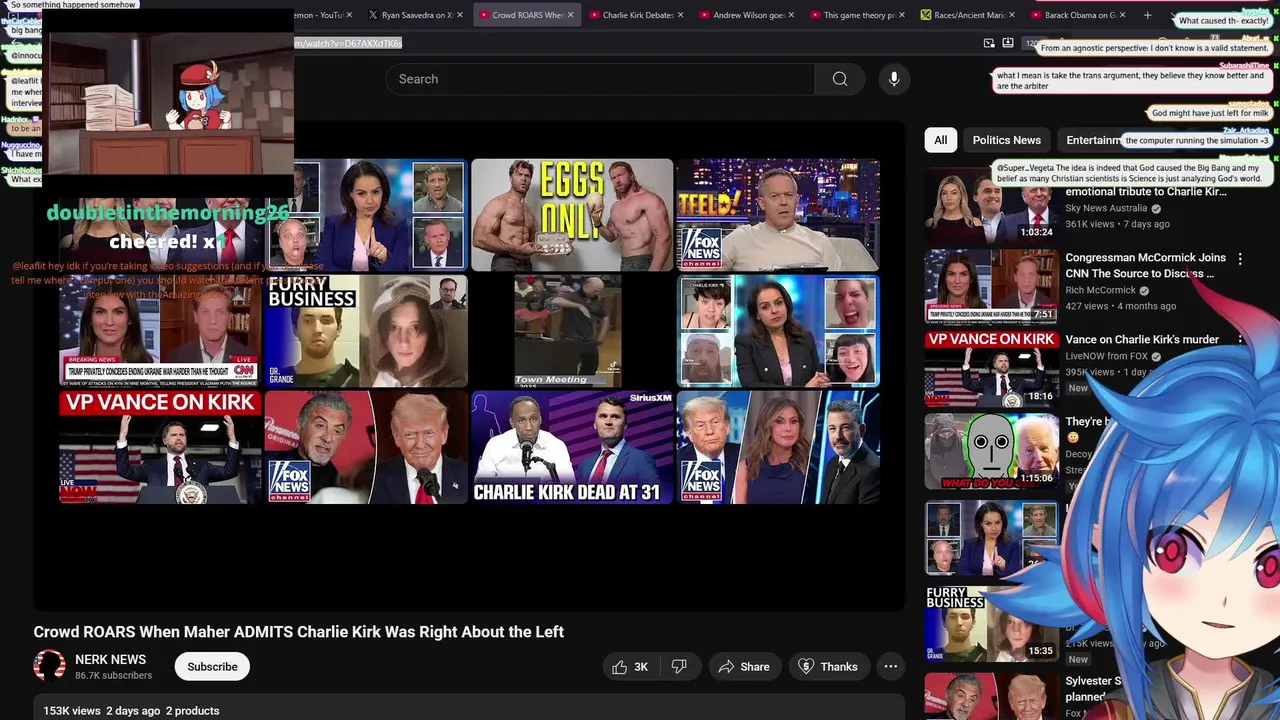Screen dimensions: 1280x720
Task: Open sidebar FURRY BUSINESS 15:35 thumbnail
Action: (991, 624)
